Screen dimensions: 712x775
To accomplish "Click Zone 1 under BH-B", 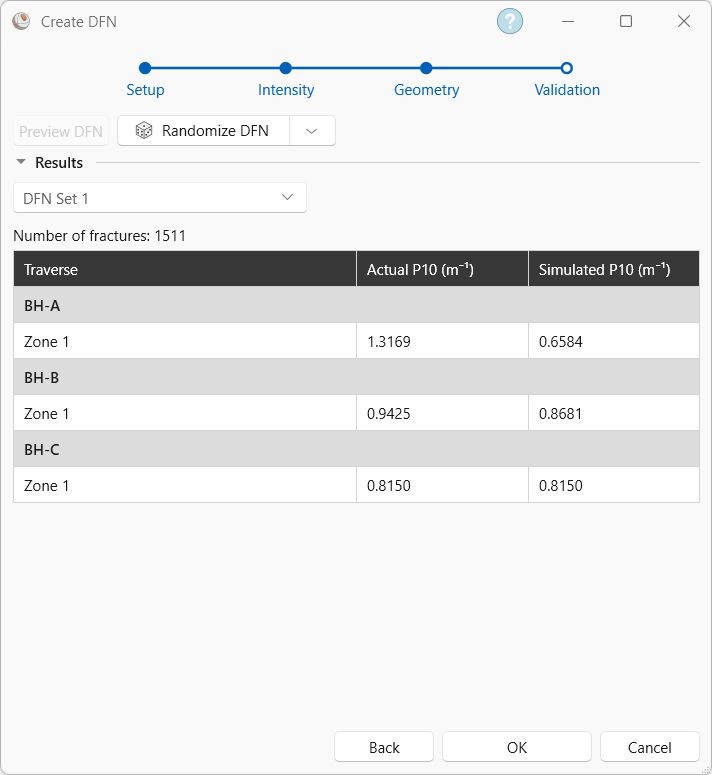I will point(185,413).
